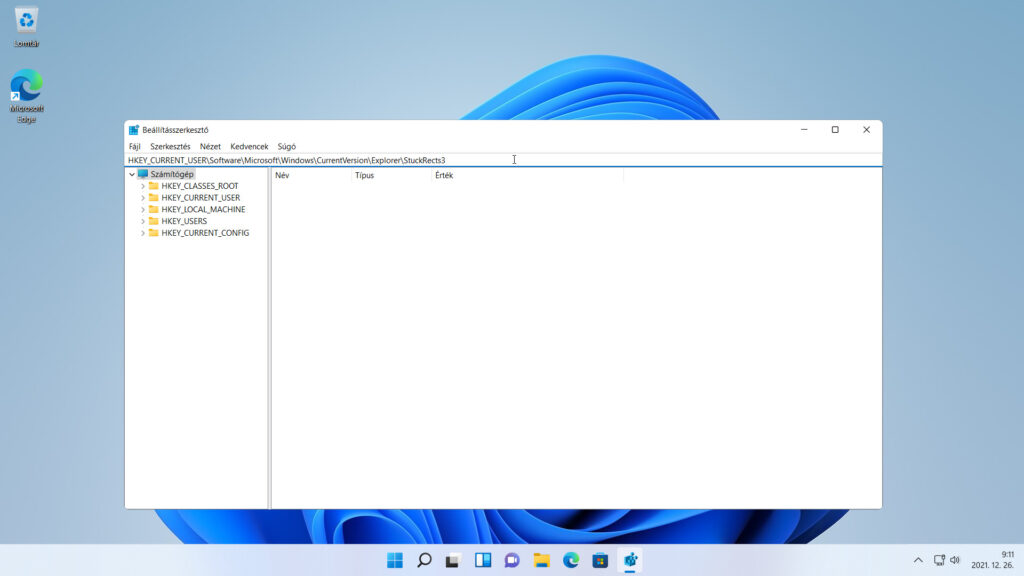Open the Szerkesztés menu
The image size is (1024, 576).
(x=170, y=147)
